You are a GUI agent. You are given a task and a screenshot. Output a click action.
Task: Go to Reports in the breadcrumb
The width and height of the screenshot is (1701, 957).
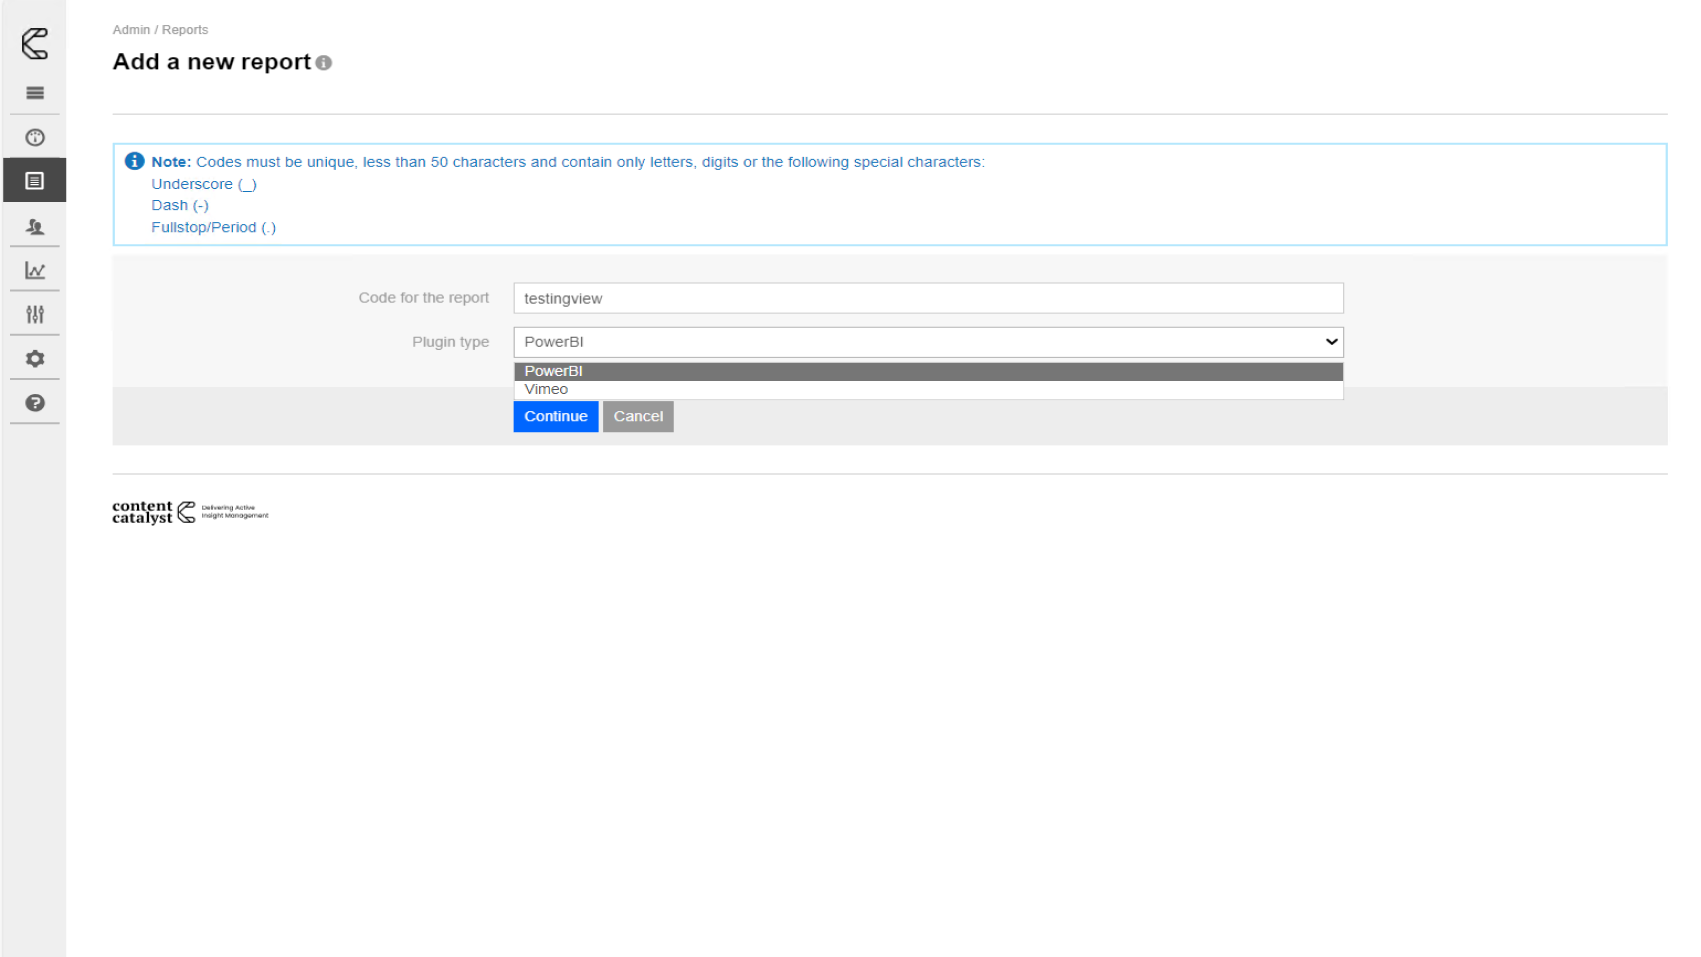185,30
